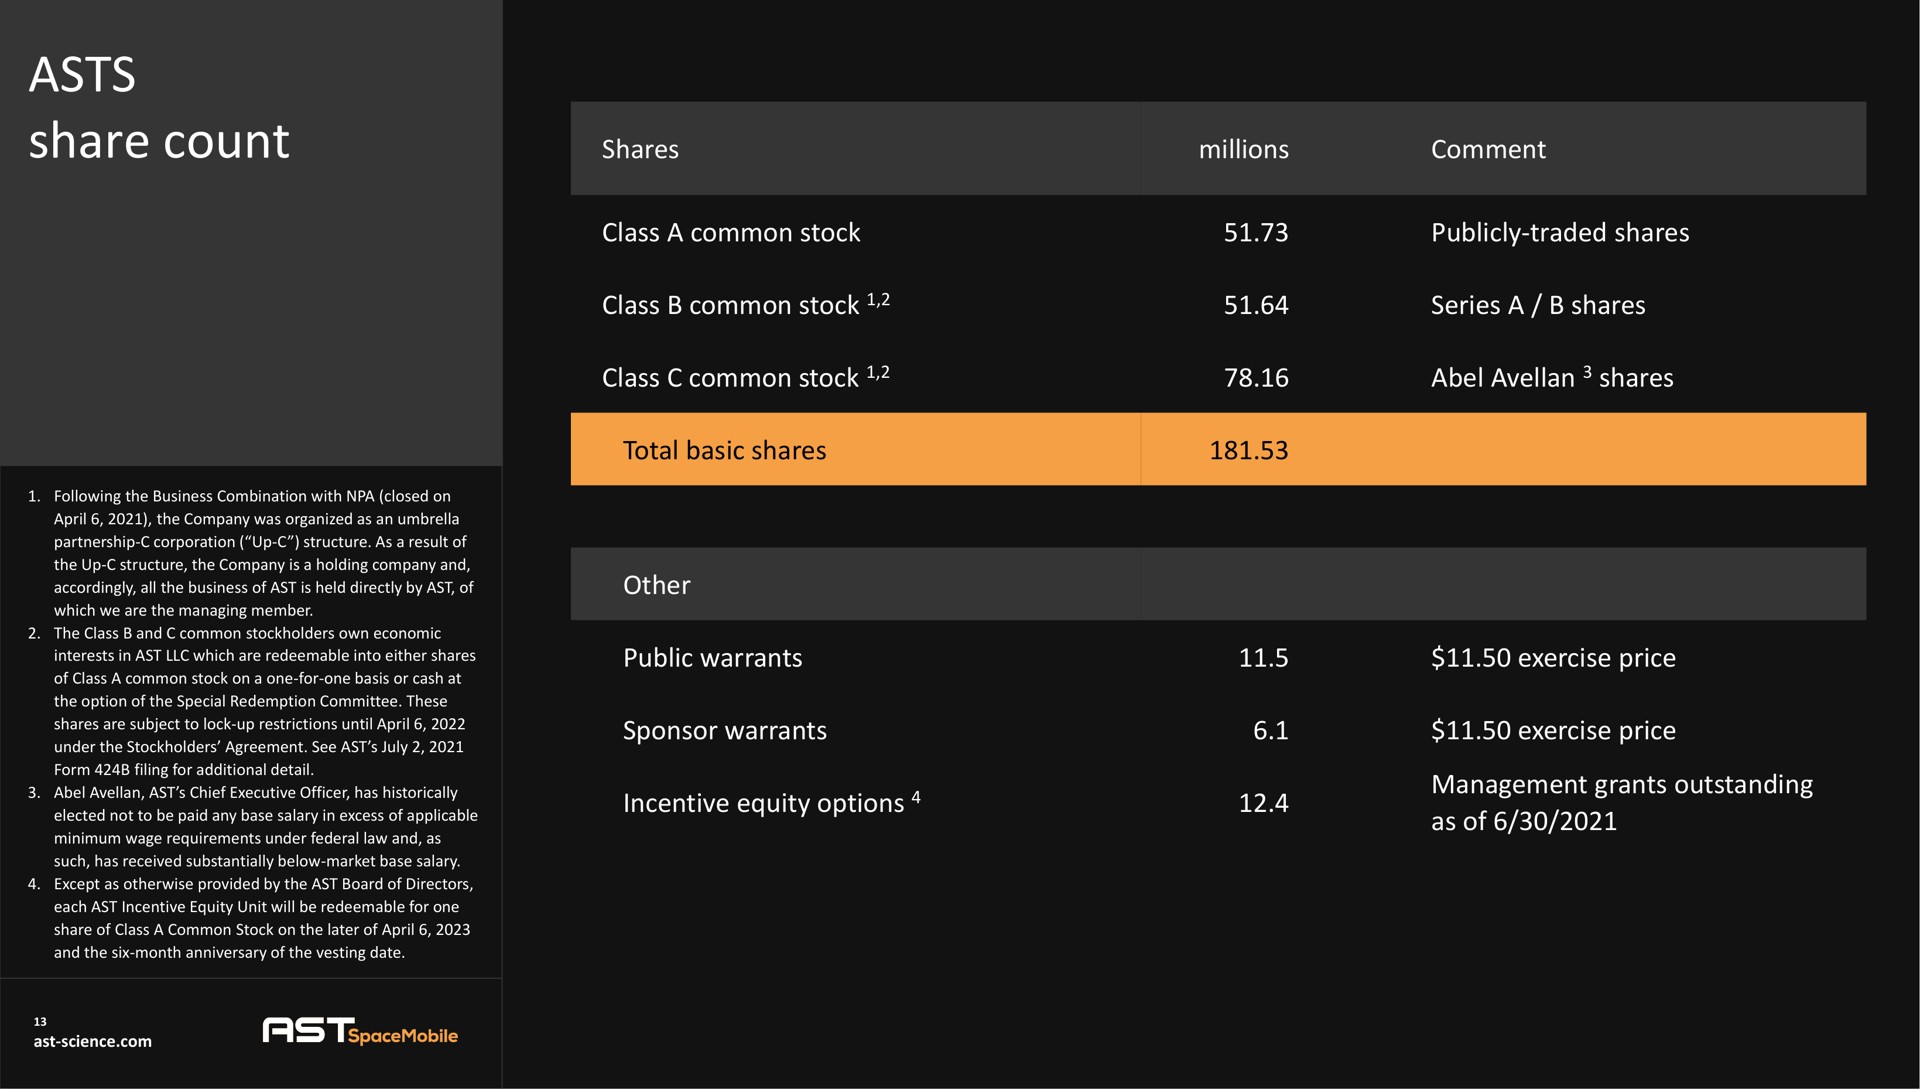Select Public warrants '$11.50 exercise price'

tap(1553, 657)
